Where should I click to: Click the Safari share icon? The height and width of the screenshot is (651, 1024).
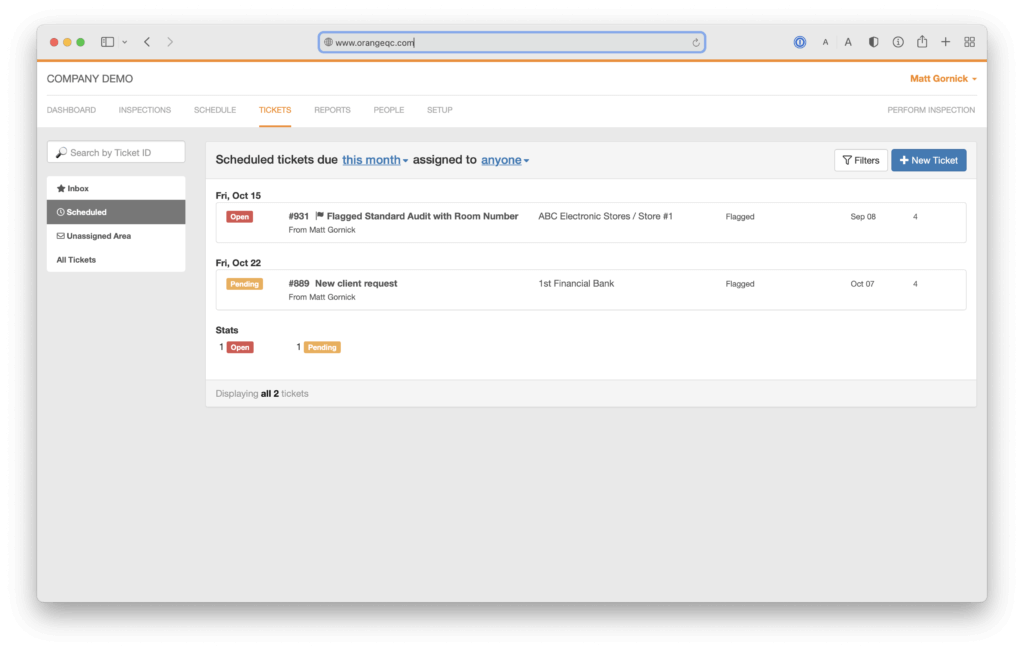click(922, 42)
